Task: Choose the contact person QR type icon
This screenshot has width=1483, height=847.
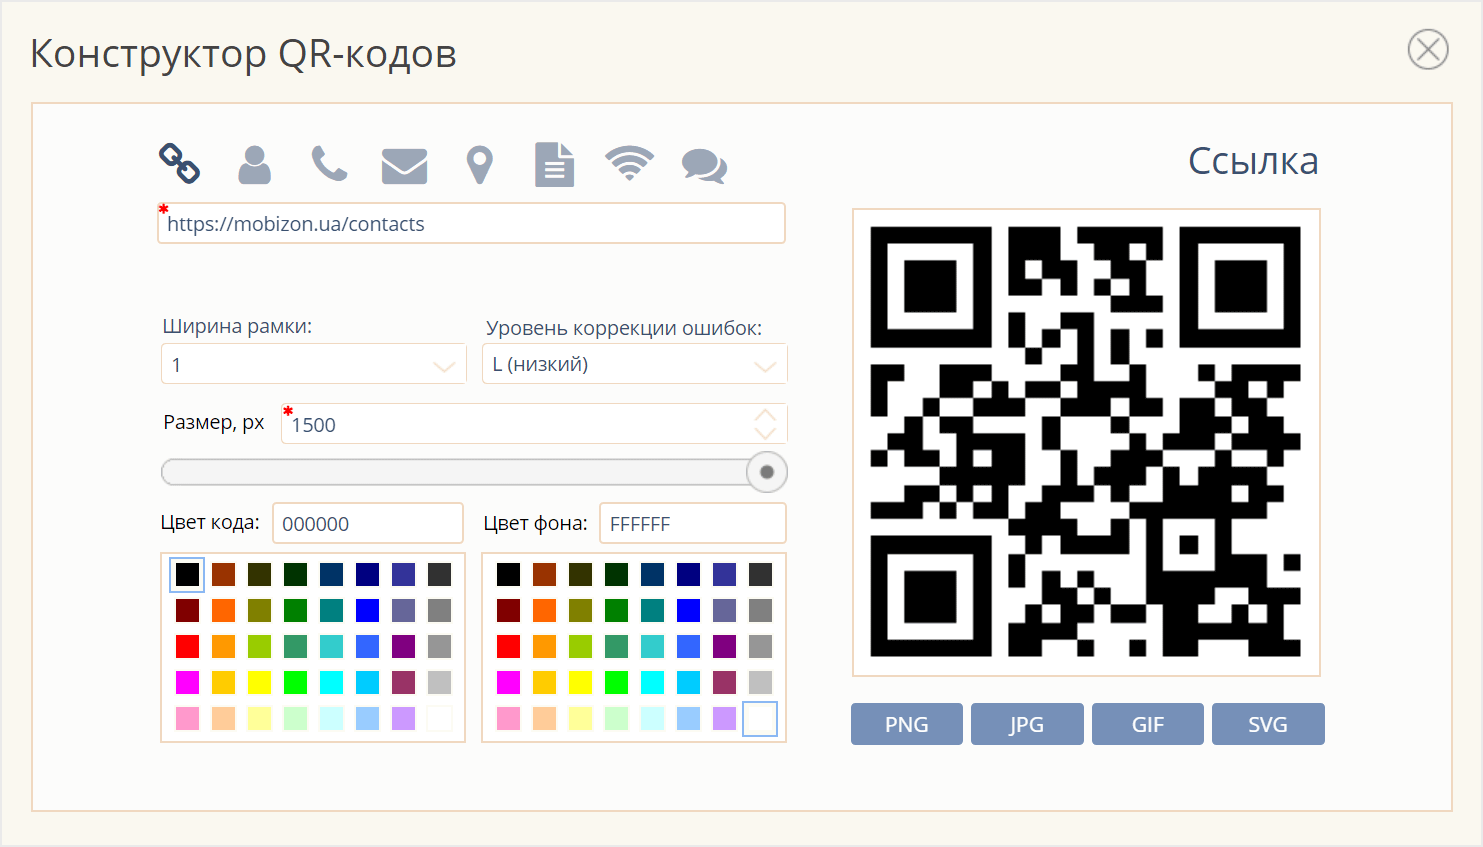Action: 254,164
